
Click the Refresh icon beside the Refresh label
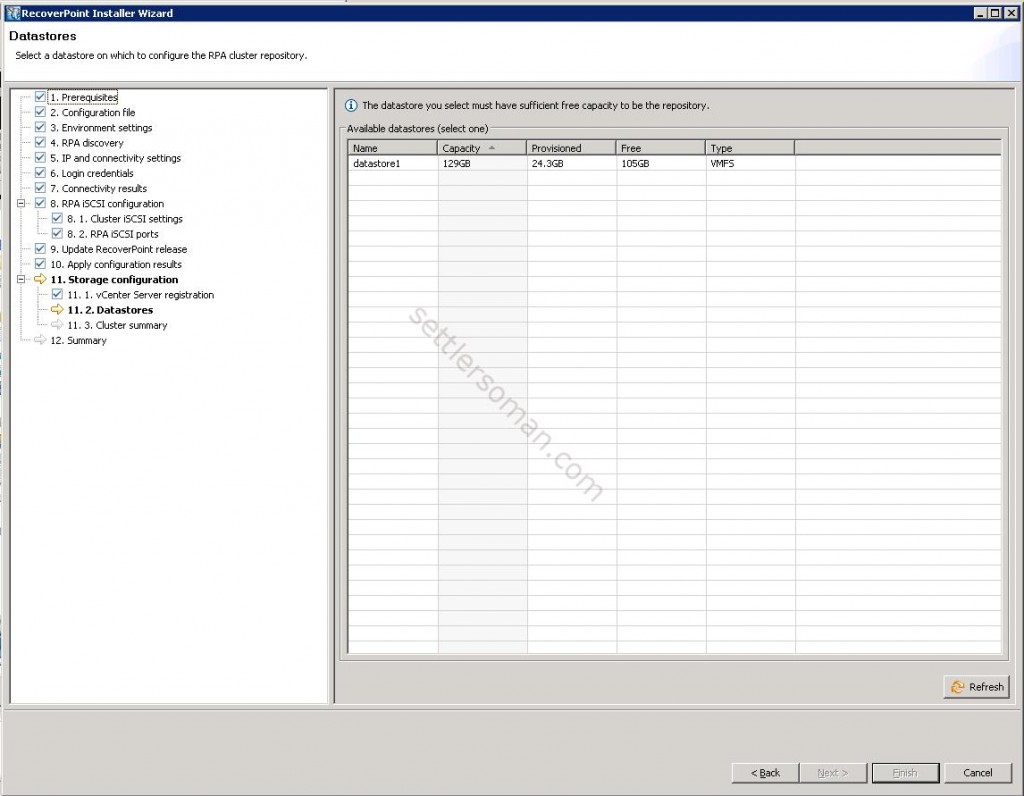pos(959,687)
